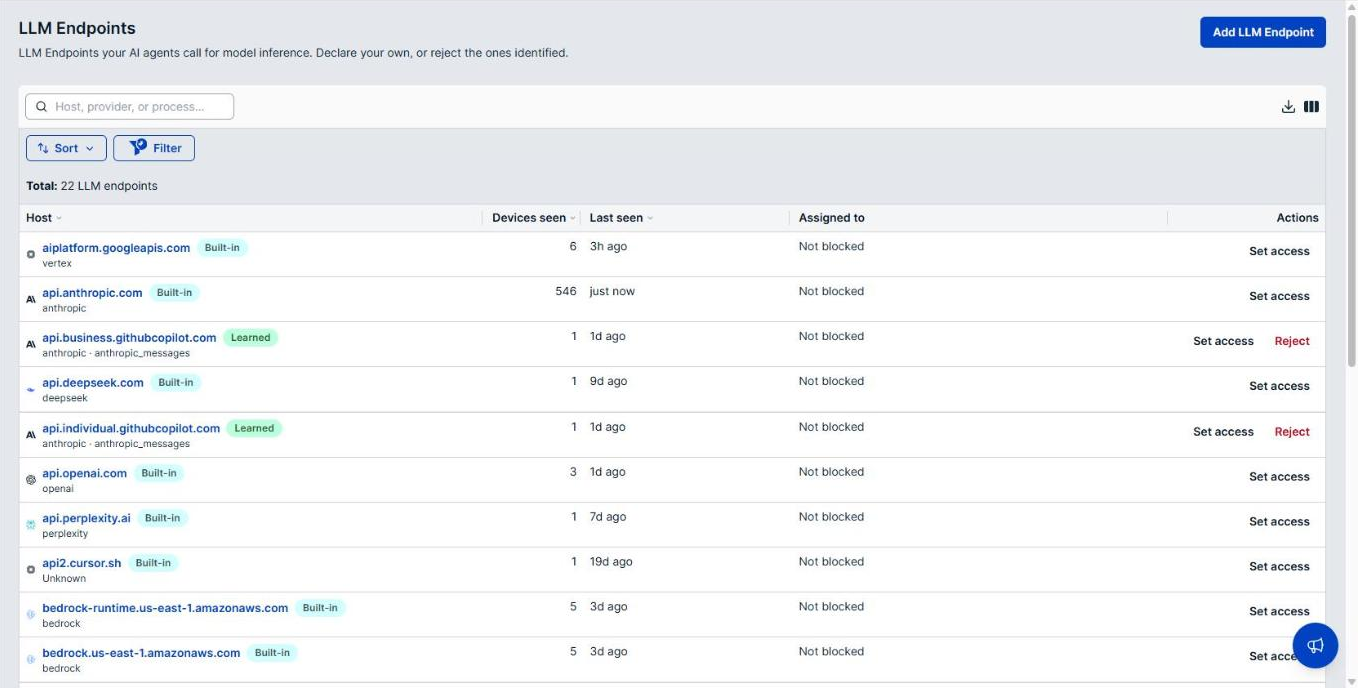Click icon beside api.business.githubcopilot.com
This screenshot has width=1358, height=688.
pyautogui.click(x=31, y=344)
